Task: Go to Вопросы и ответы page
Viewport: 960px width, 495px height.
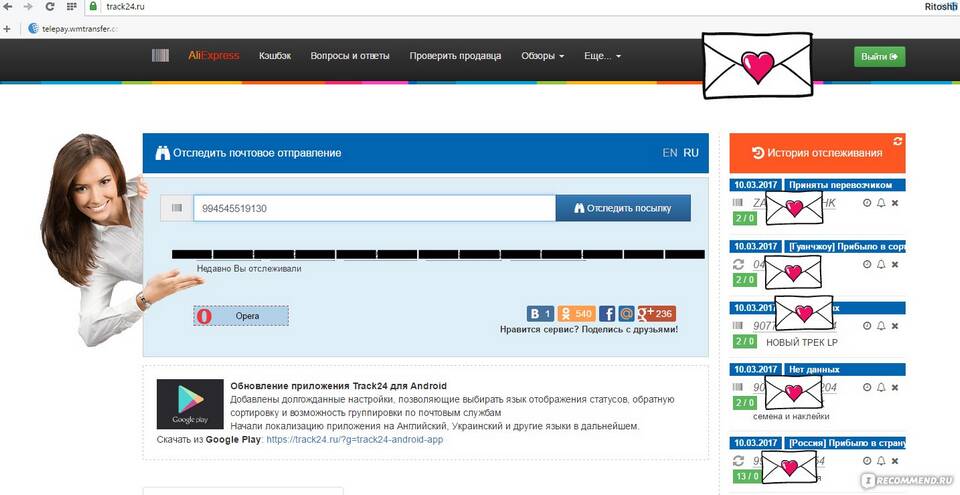Action: click(350, 55)
